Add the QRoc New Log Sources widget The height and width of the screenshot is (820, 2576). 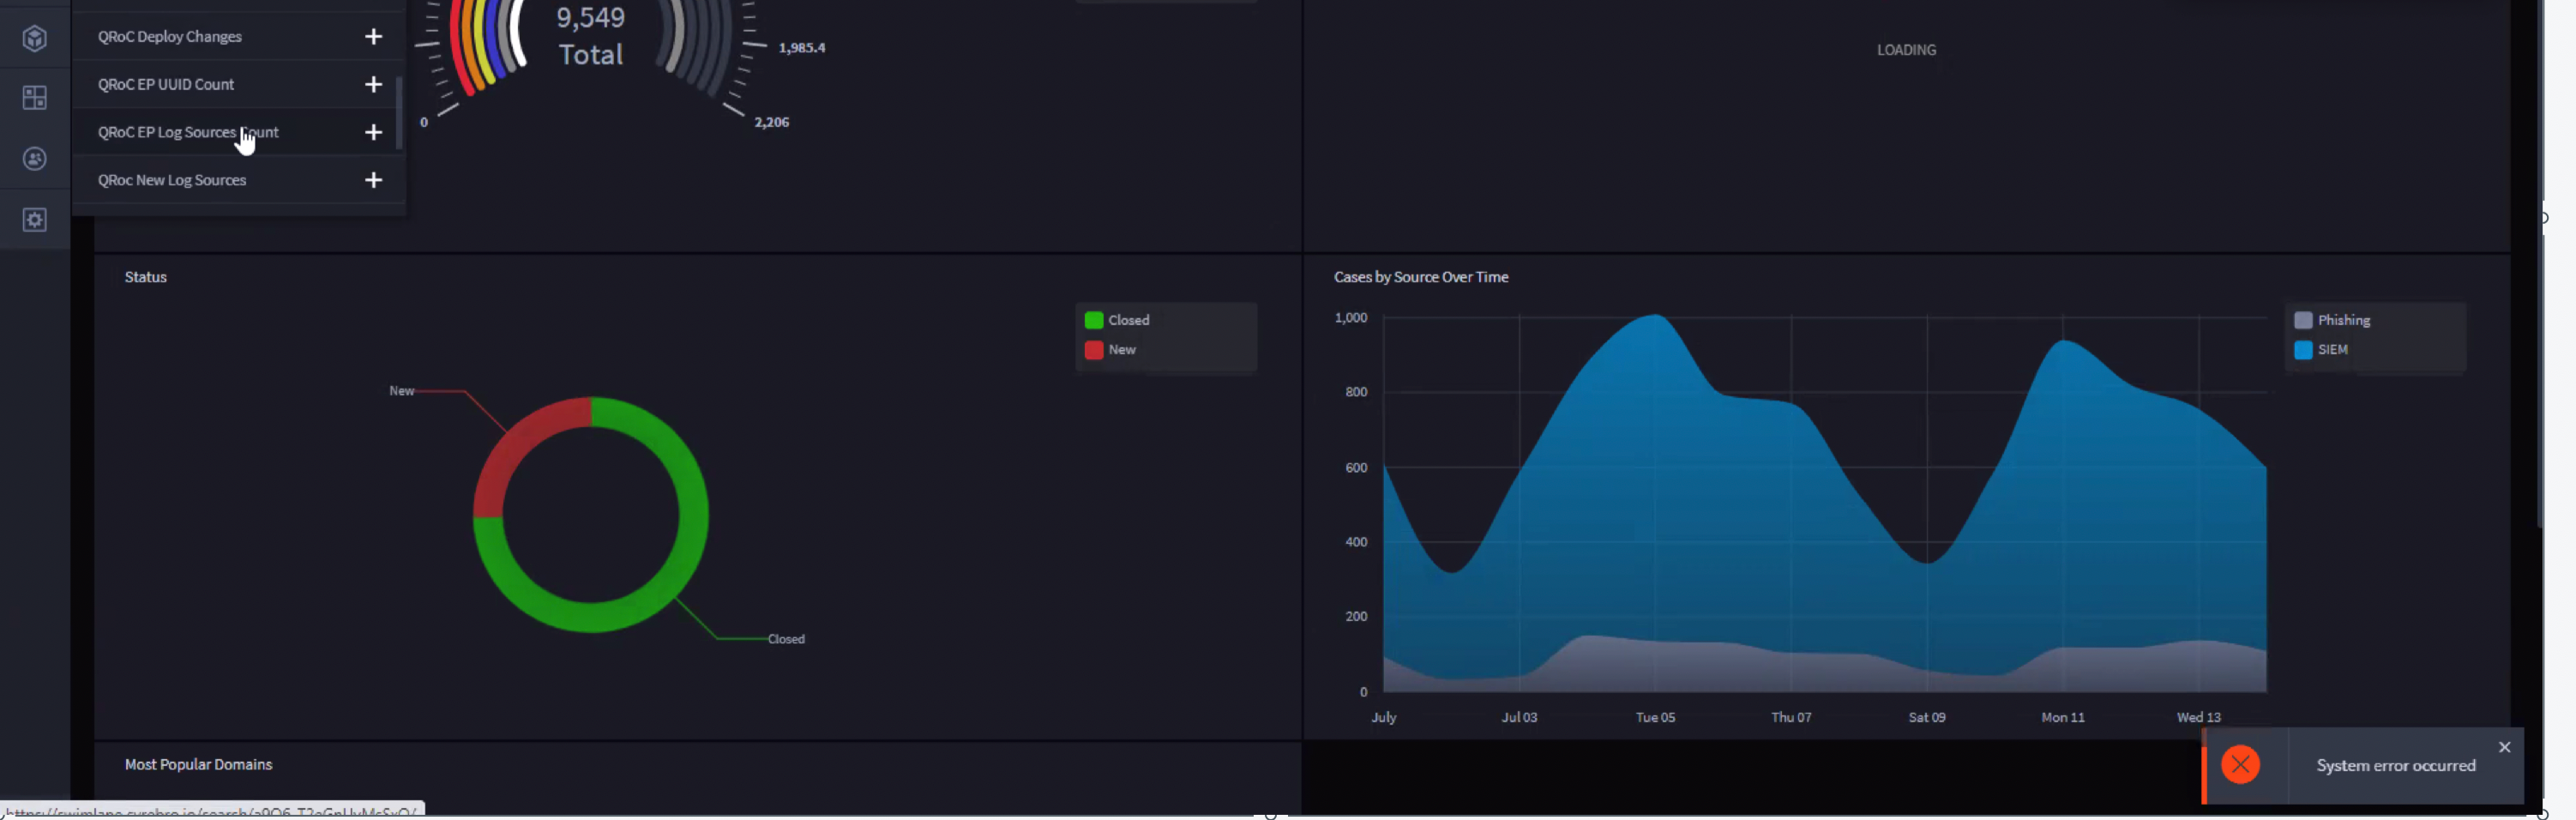point(374,181)
